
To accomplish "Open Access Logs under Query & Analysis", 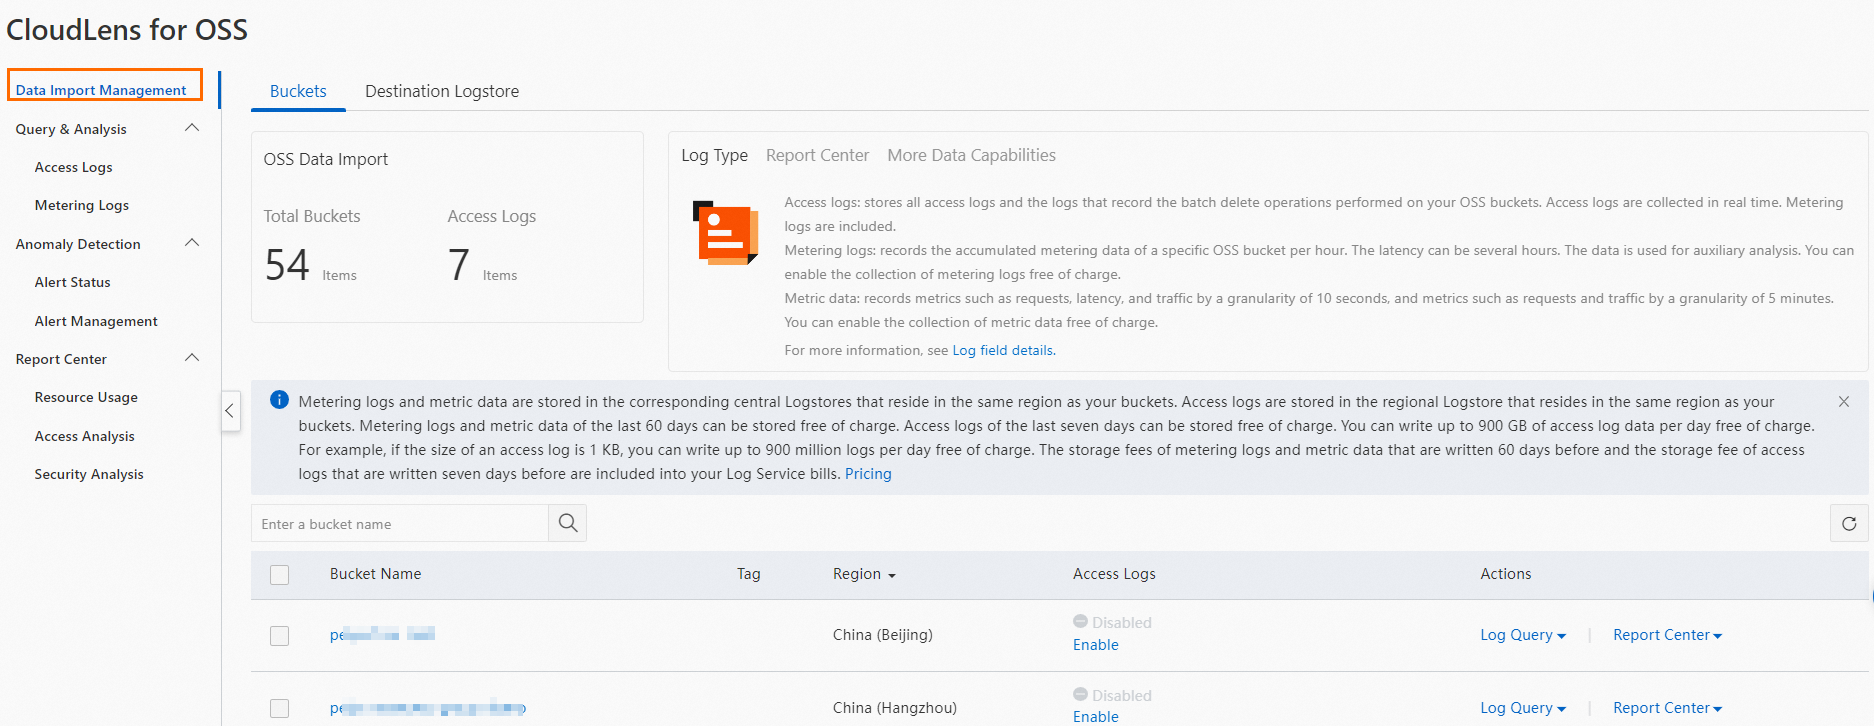I will 73,167.
